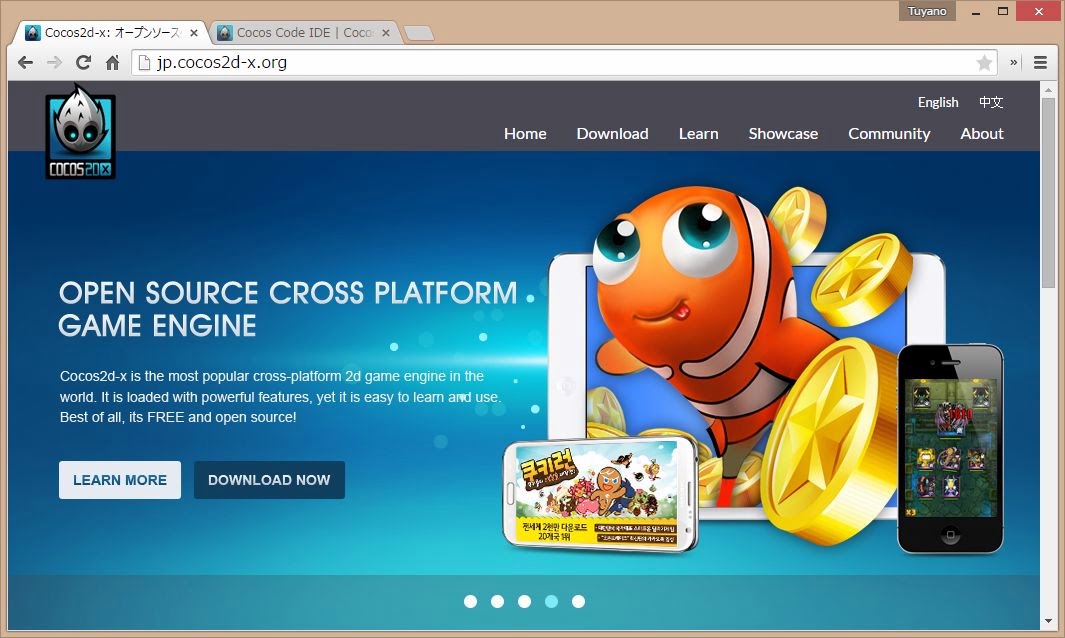1065x638 pixels.
Task: Click the browser back arrow
Action: point(26,63)
